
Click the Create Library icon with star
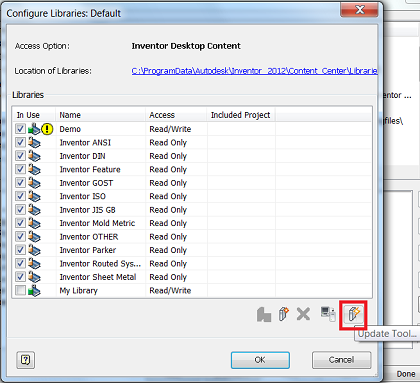point(283,314)
